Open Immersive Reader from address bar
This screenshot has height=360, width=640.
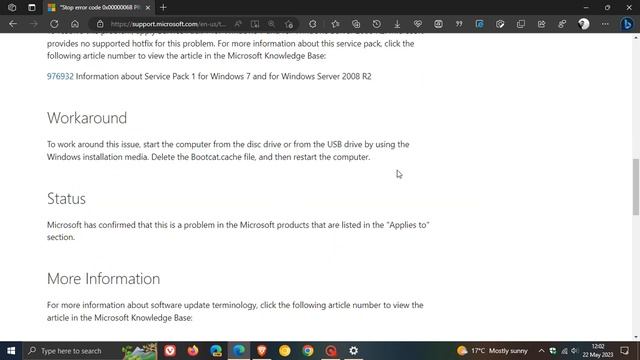(255, 24)
